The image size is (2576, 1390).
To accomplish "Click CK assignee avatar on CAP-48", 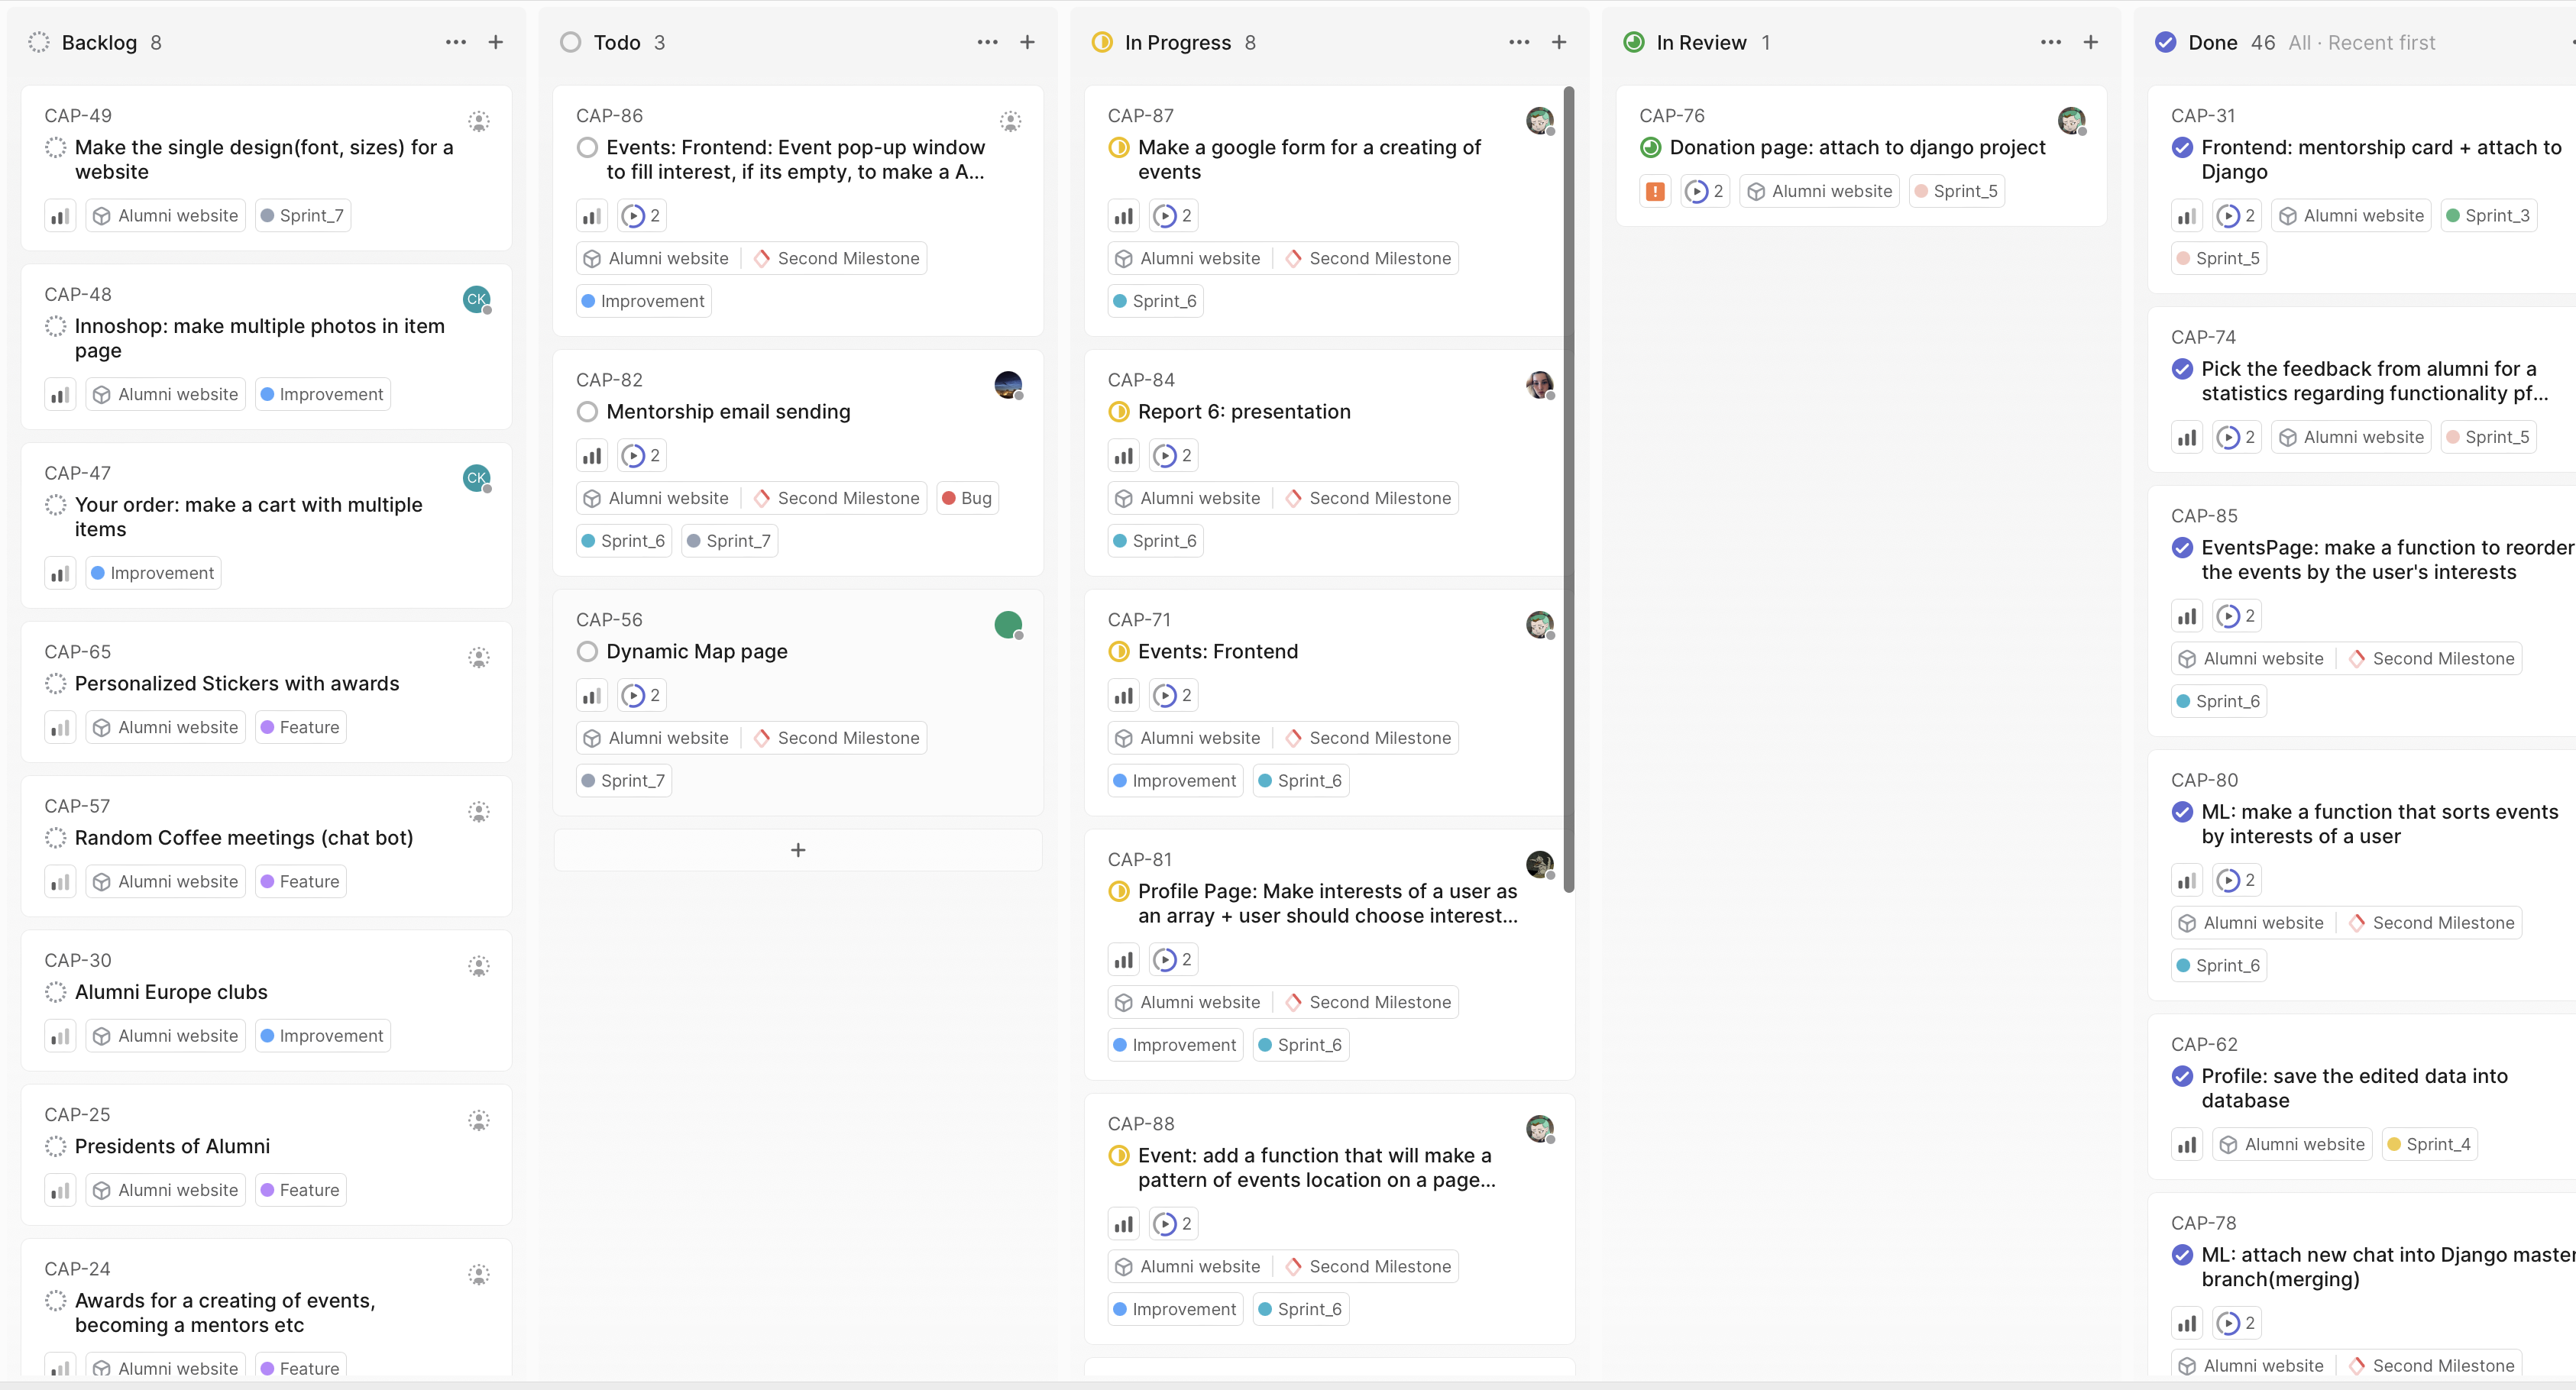I will [477, 299].
